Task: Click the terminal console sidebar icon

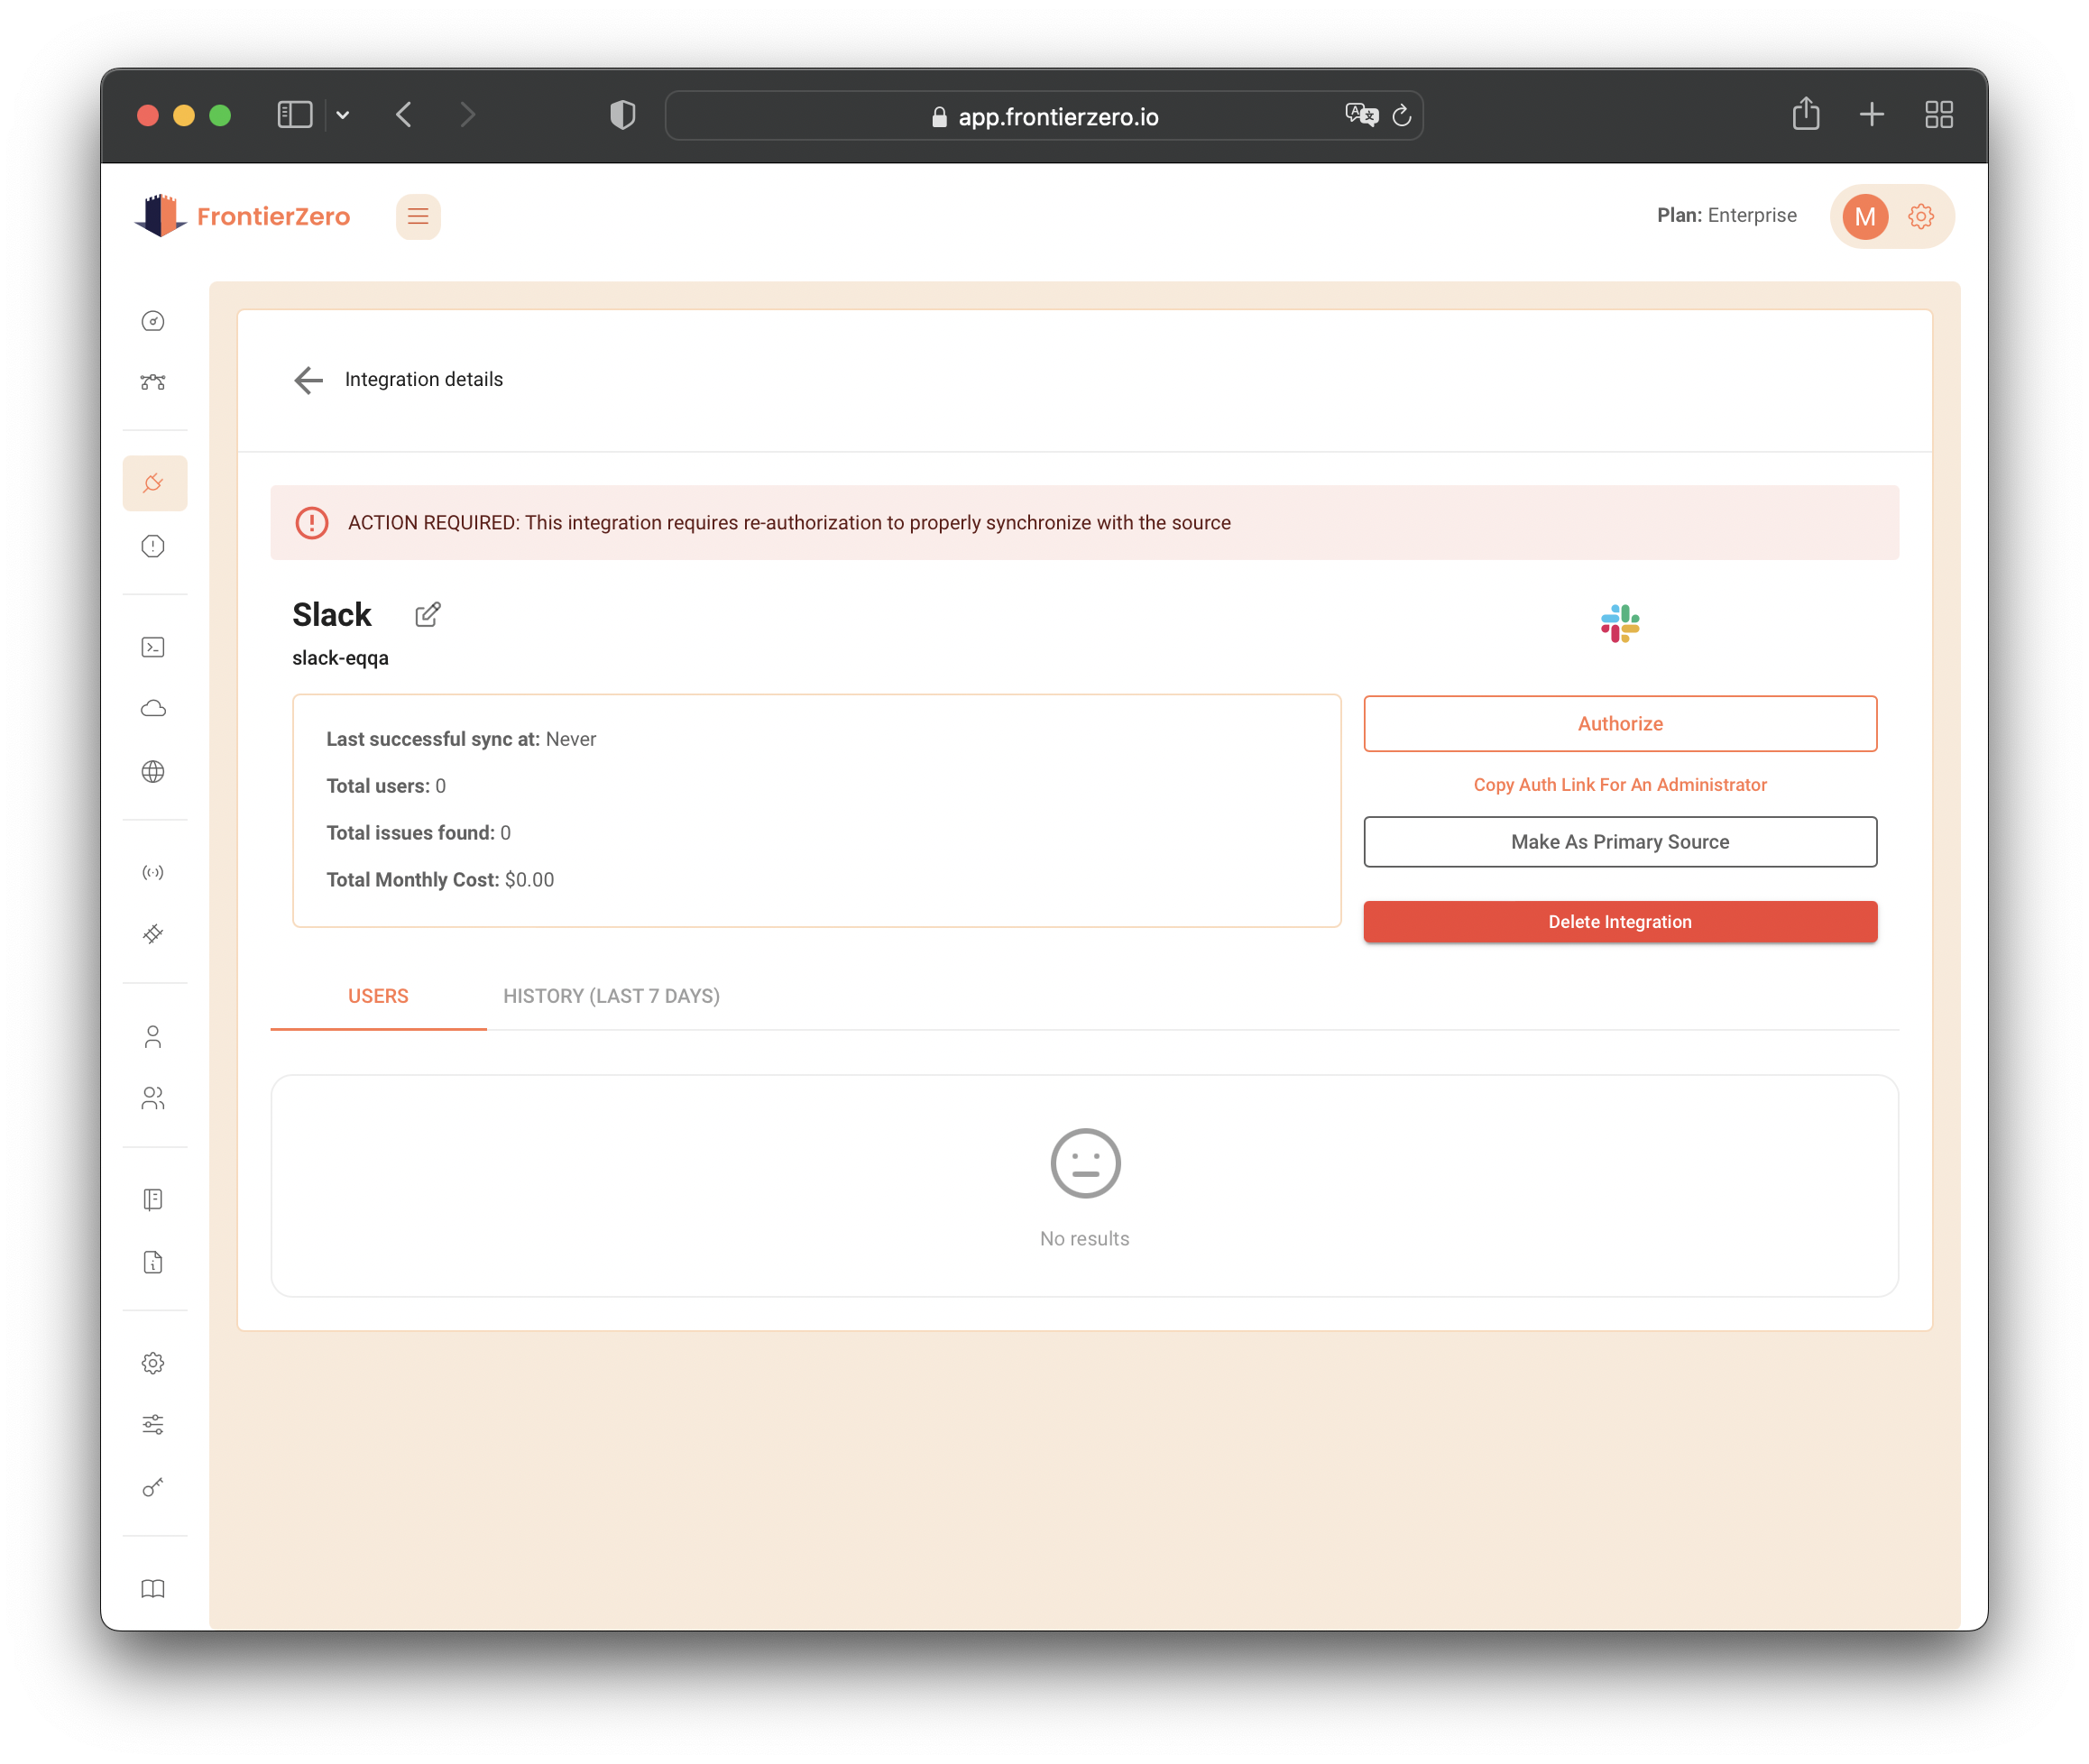Action: point(153,647)
